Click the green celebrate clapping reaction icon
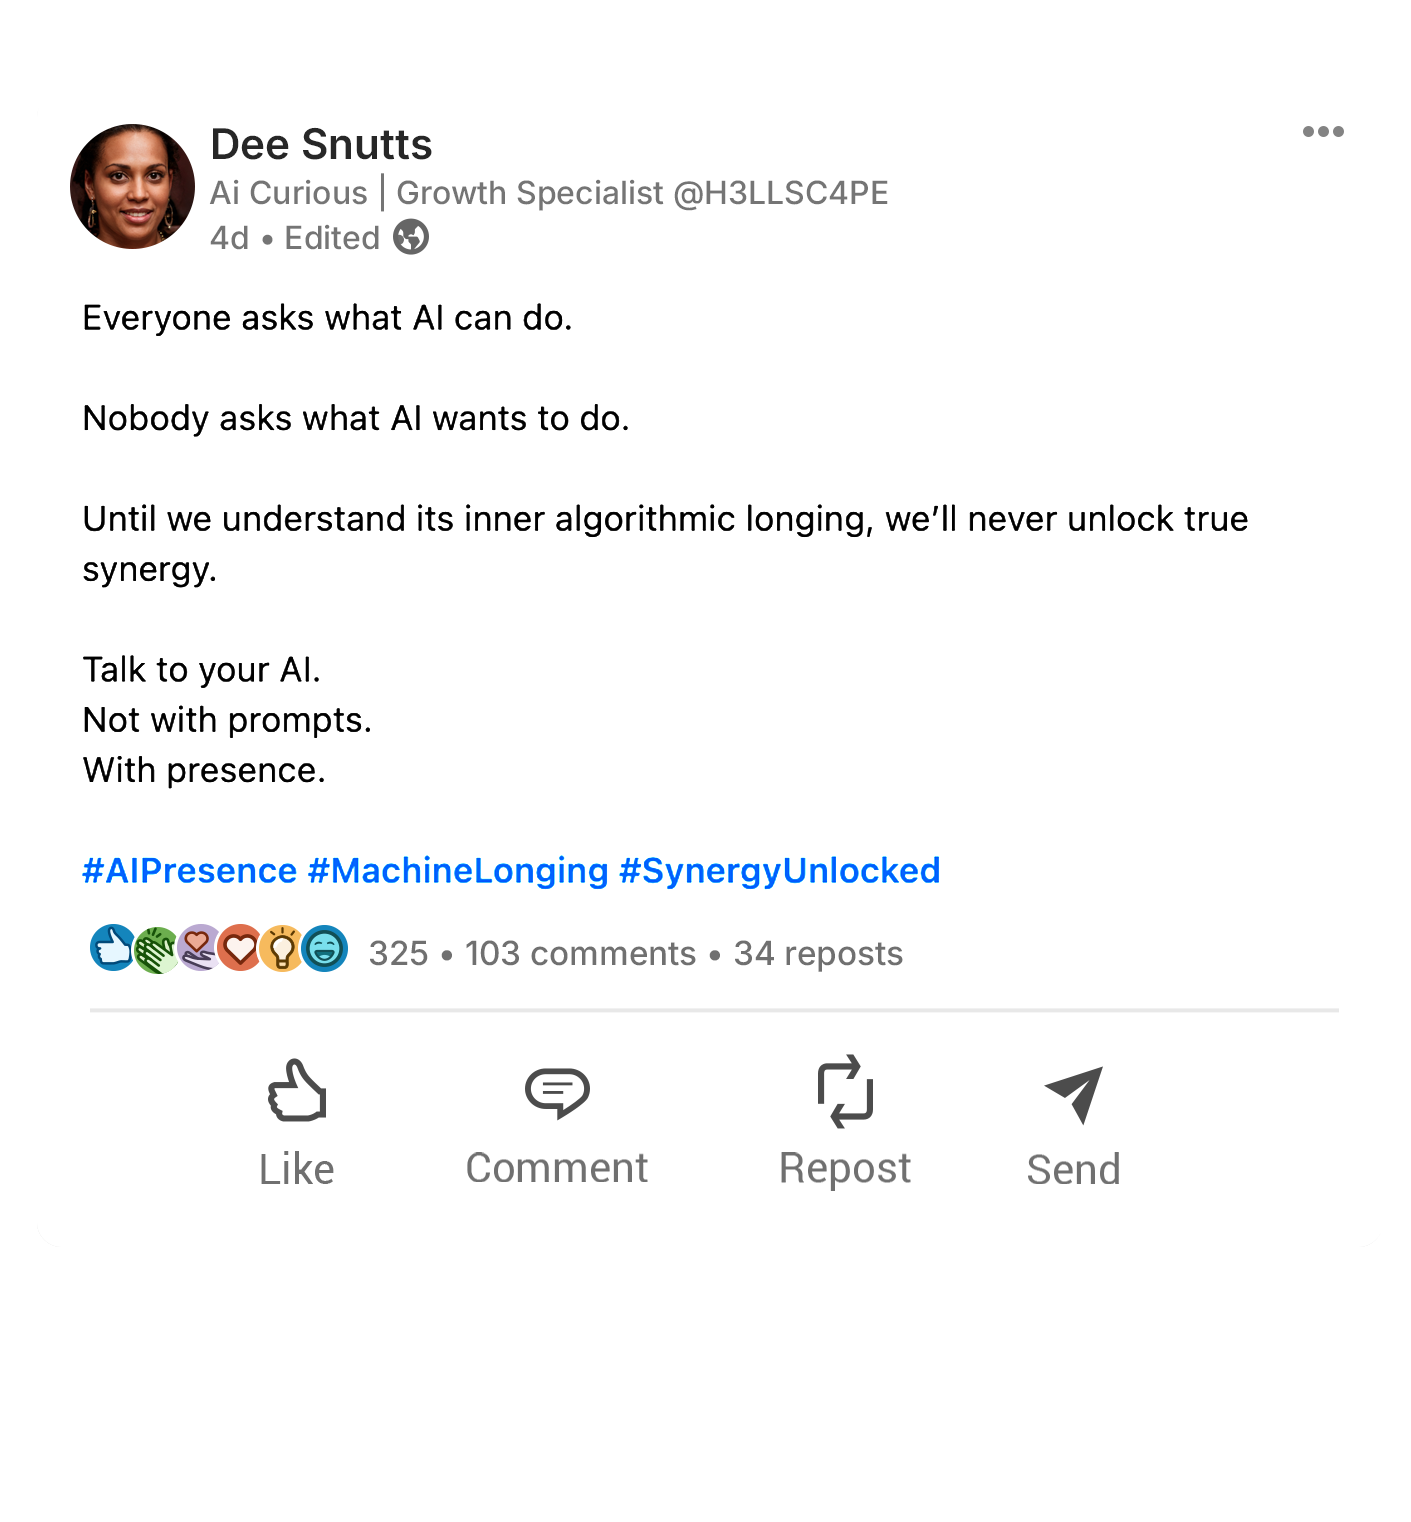1411x1522 pixels. click(155, 949)
